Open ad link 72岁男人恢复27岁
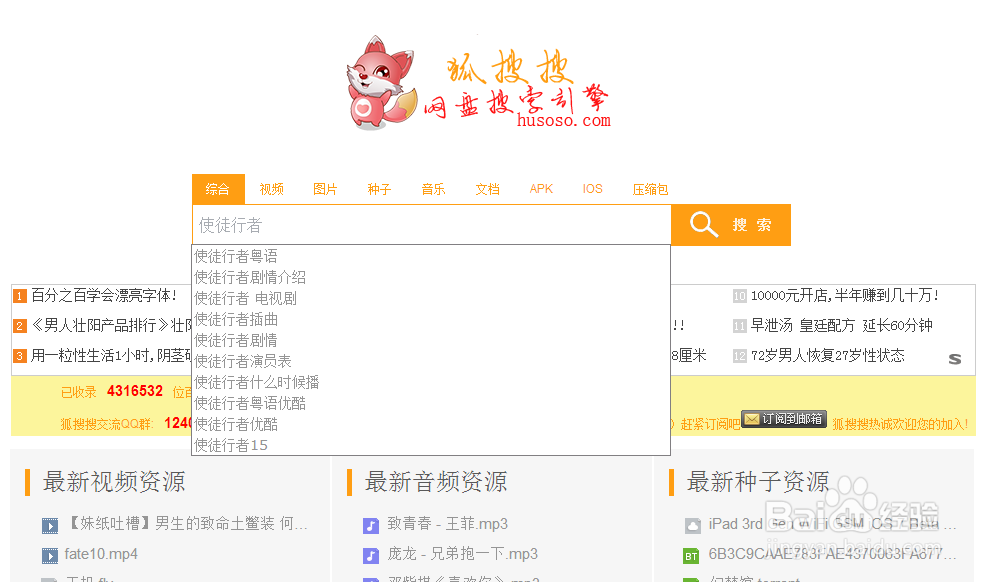 pyautogui.click(x=827, y=356)
